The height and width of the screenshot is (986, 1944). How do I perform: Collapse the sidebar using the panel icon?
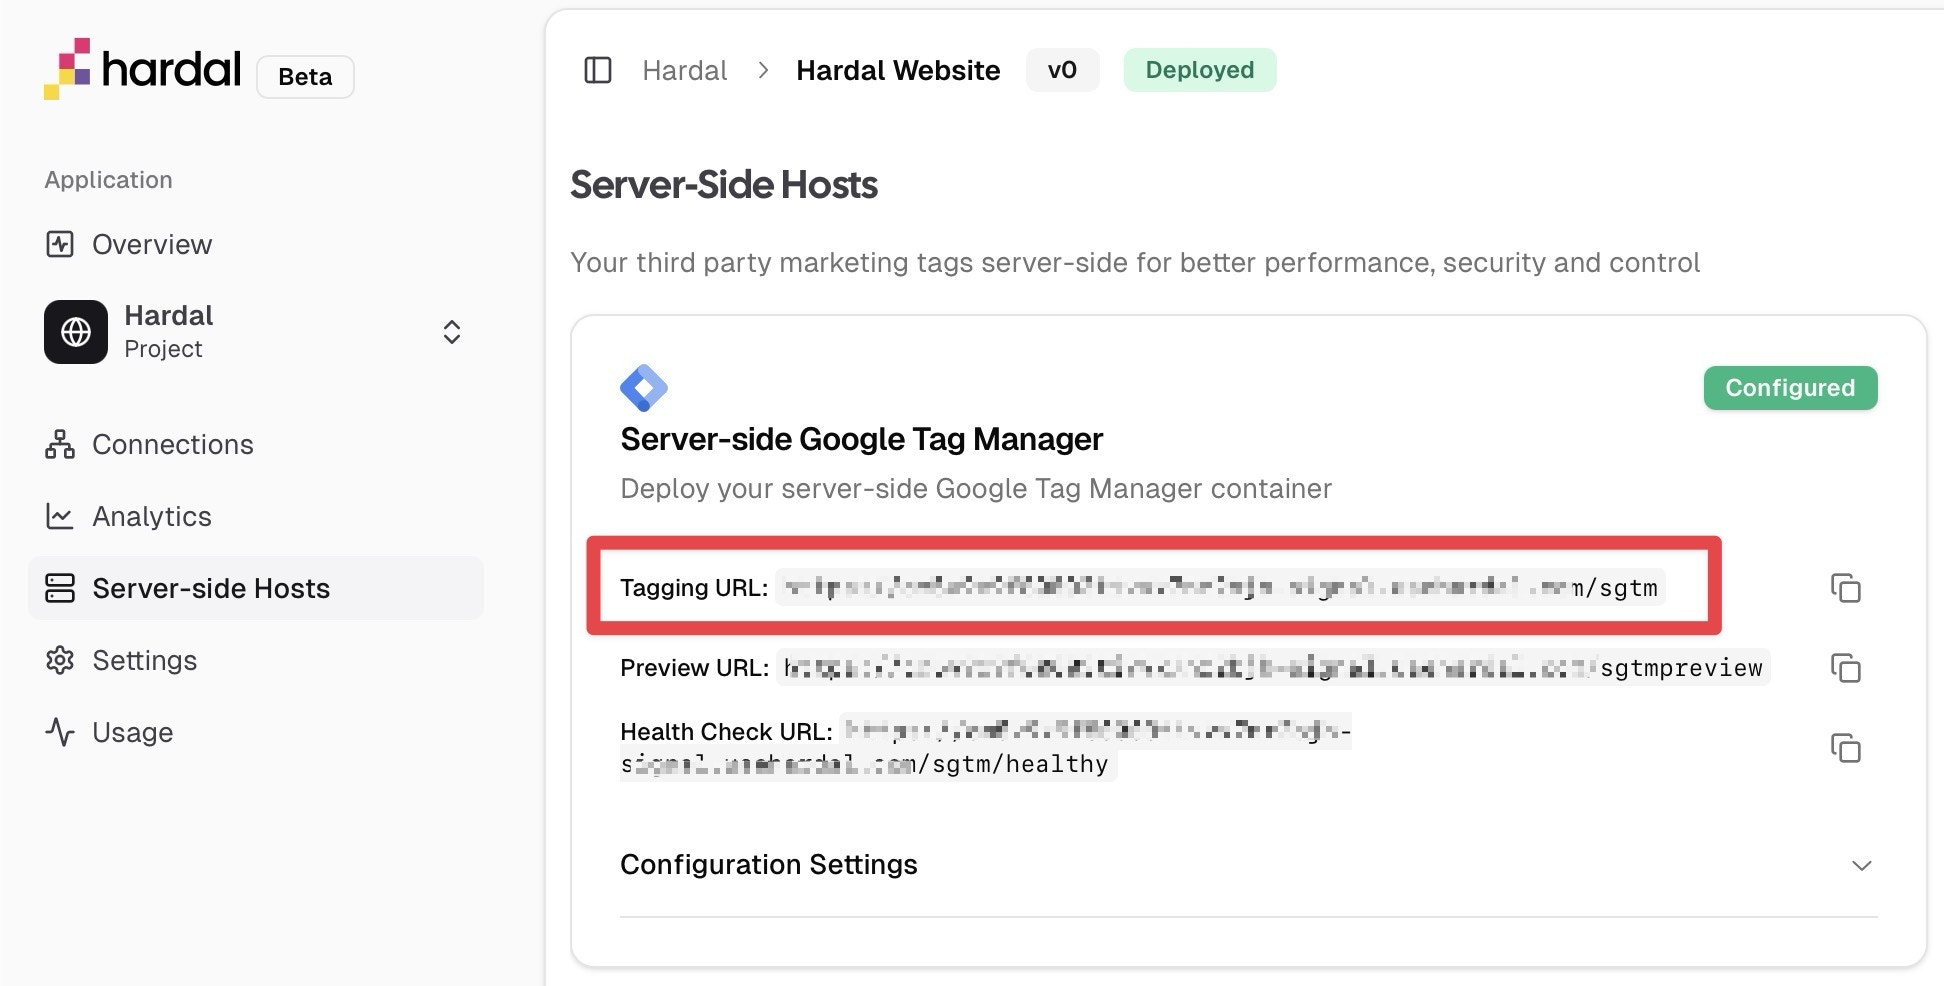coord(598,70)
